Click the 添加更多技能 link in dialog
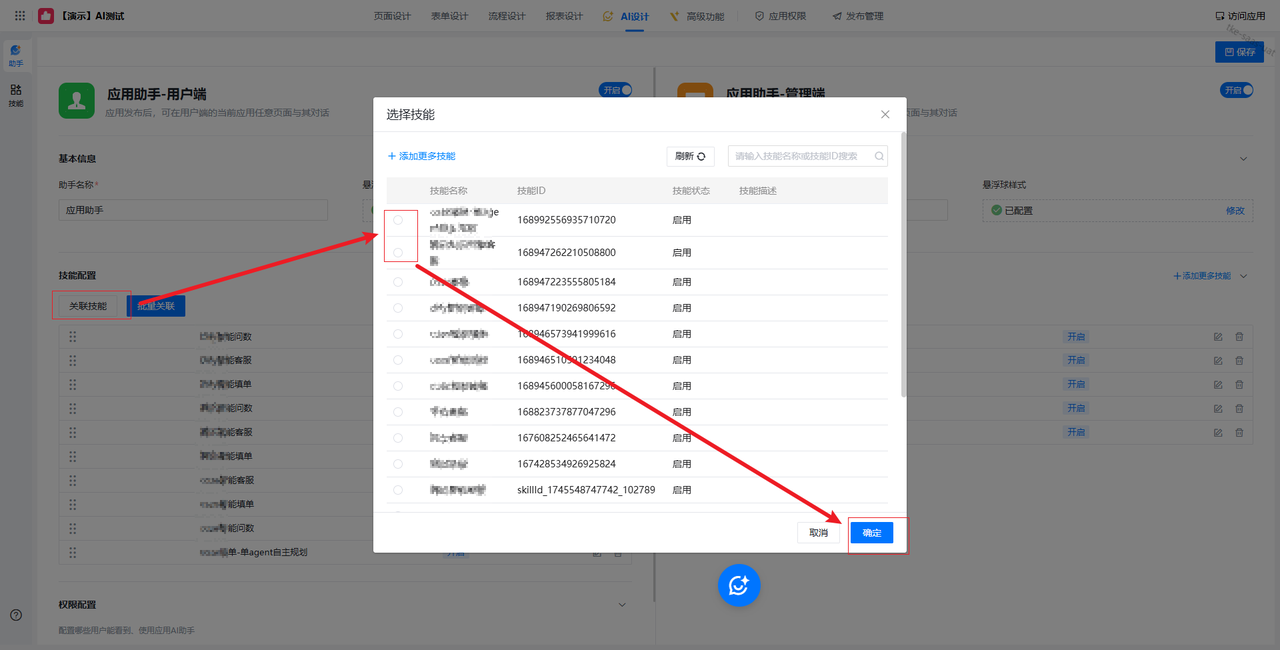1280x650 pixels. (421, 156)
